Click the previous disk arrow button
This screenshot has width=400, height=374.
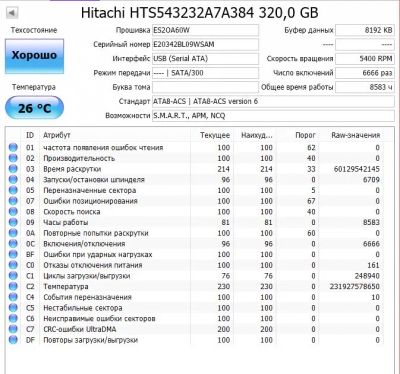coord(12,13)
